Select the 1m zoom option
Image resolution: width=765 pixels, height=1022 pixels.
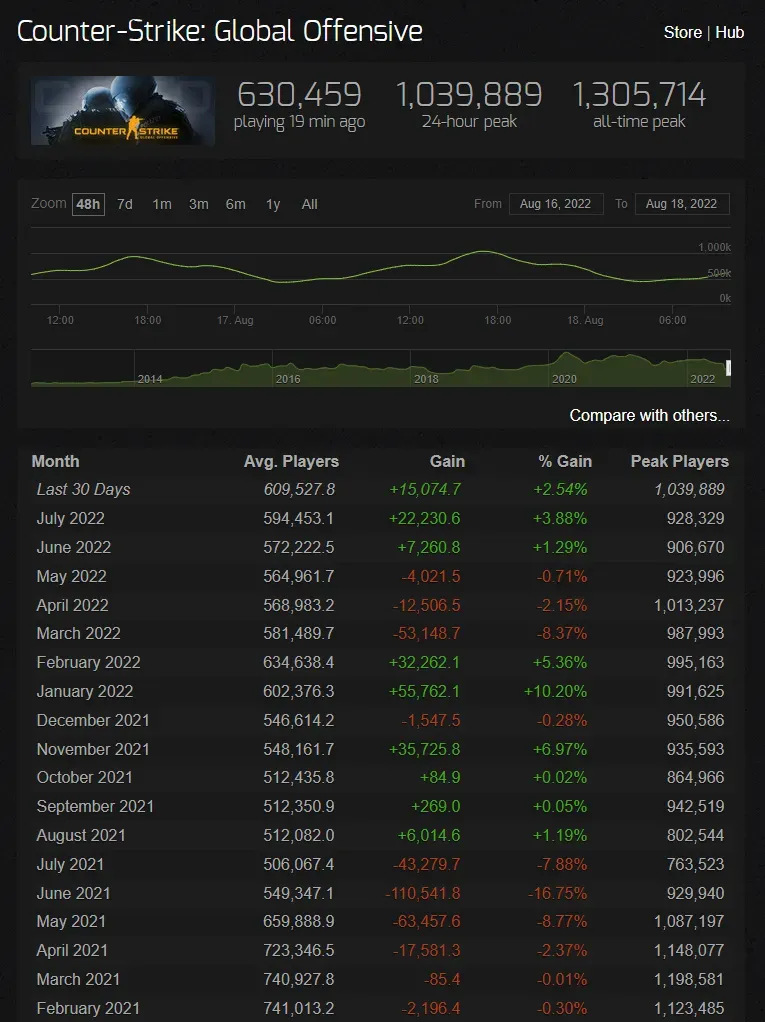(x=162, y=204)
